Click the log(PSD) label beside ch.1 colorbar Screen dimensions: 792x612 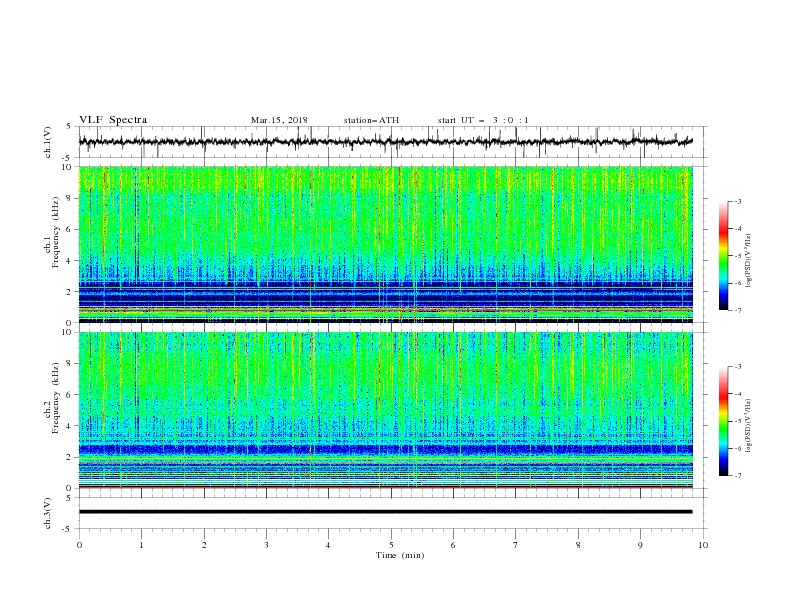748,261
